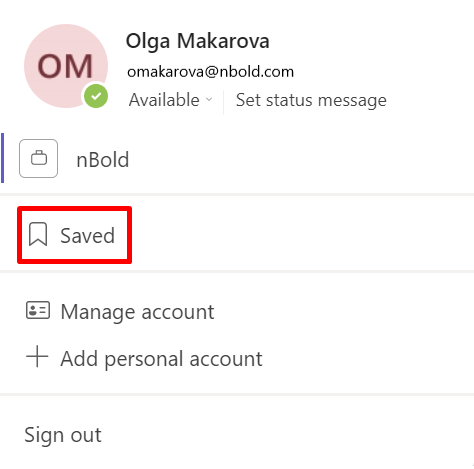Sign out of the Teams account
Screen dimensions: 474x469
pyautogui.click(x=63, y=435)
